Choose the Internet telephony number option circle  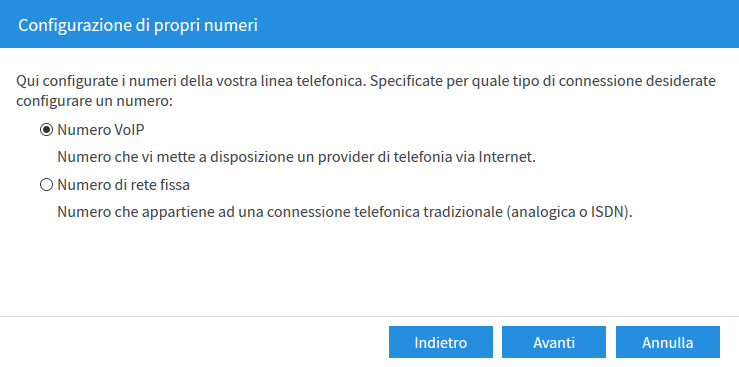pos(46,130)
